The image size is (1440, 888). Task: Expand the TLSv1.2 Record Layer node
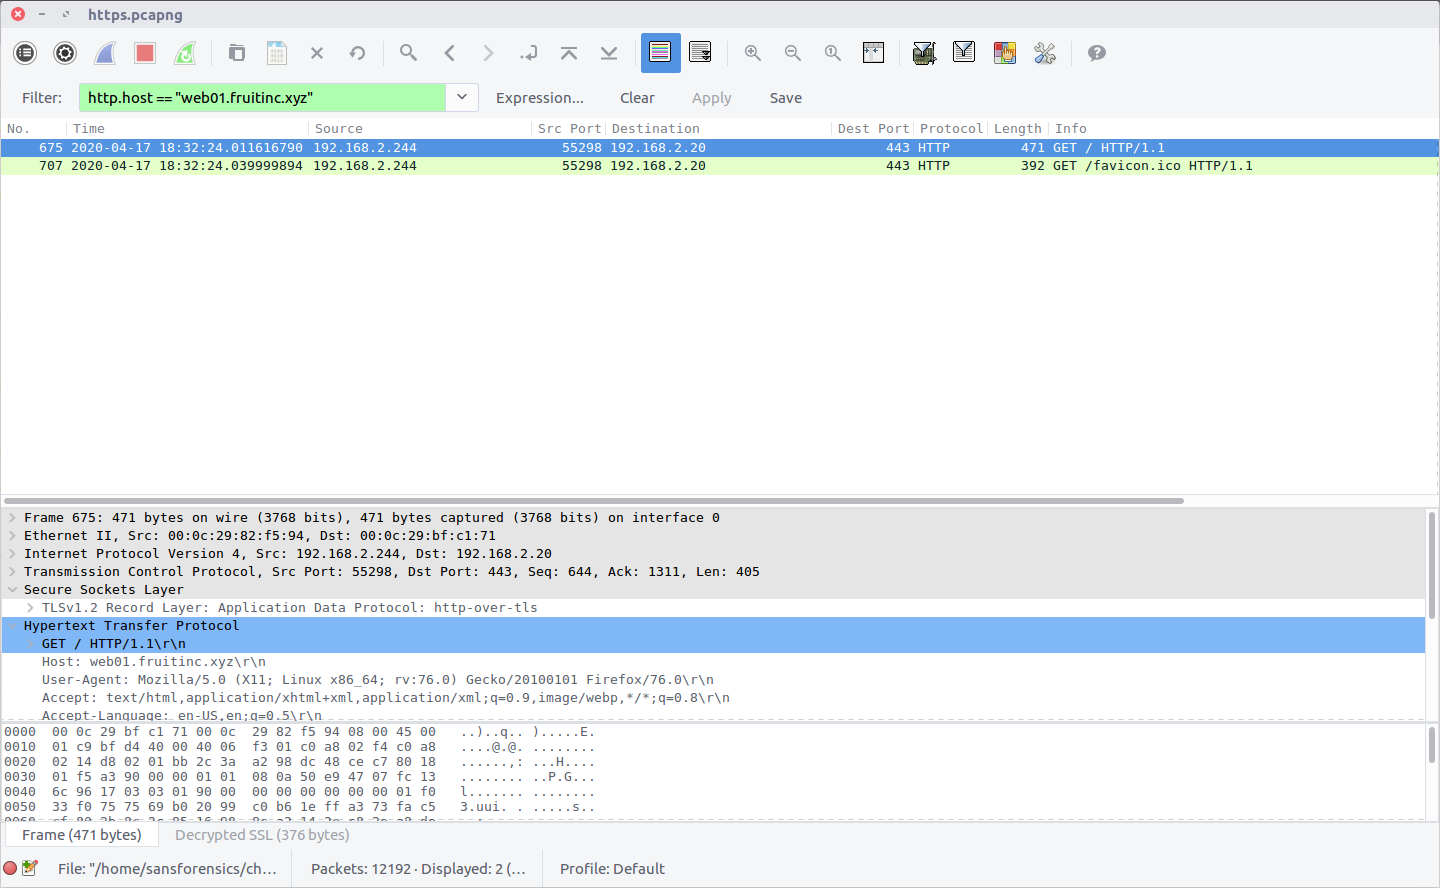[30, 608]
